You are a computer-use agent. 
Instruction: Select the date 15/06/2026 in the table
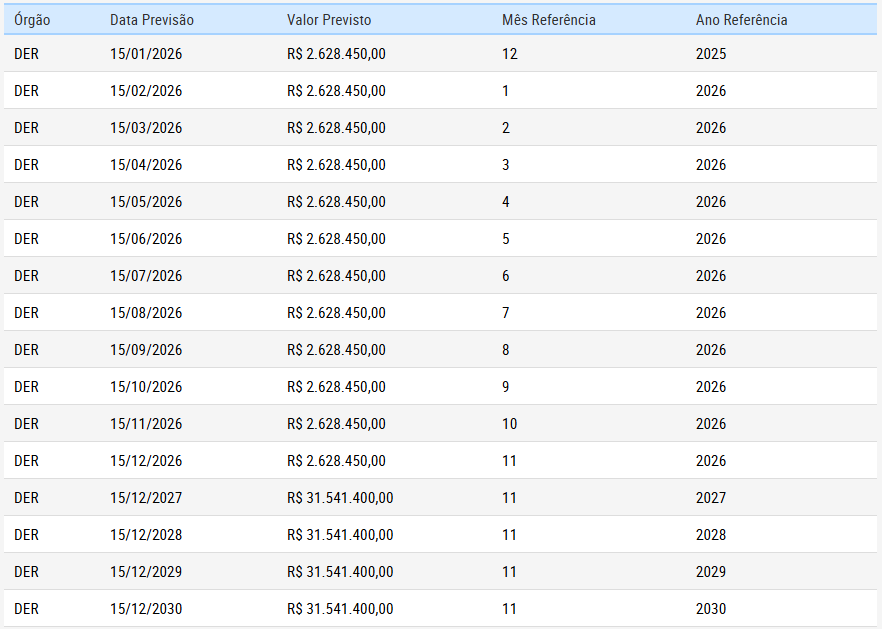(x=146, y=239)
